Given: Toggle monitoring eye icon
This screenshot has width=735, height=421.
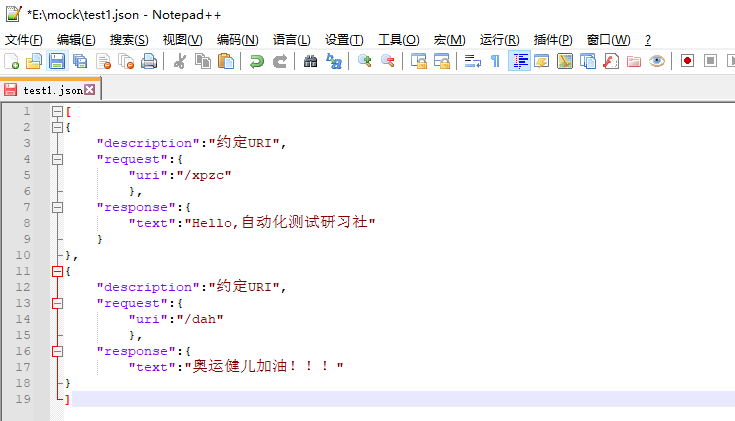Looking at the screenshot, I should coord(657,61).
